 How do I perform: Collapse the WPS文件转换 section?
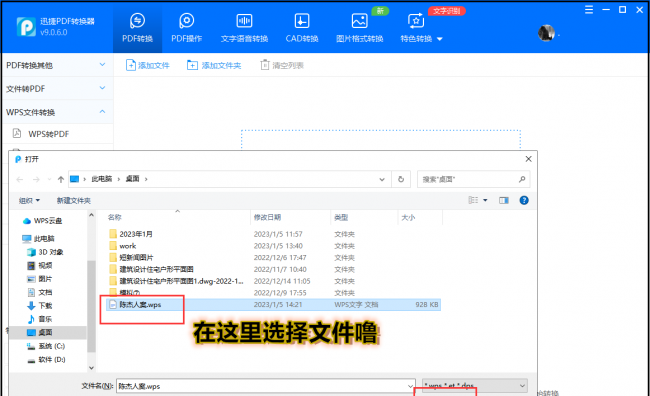[x=56, y=112]
